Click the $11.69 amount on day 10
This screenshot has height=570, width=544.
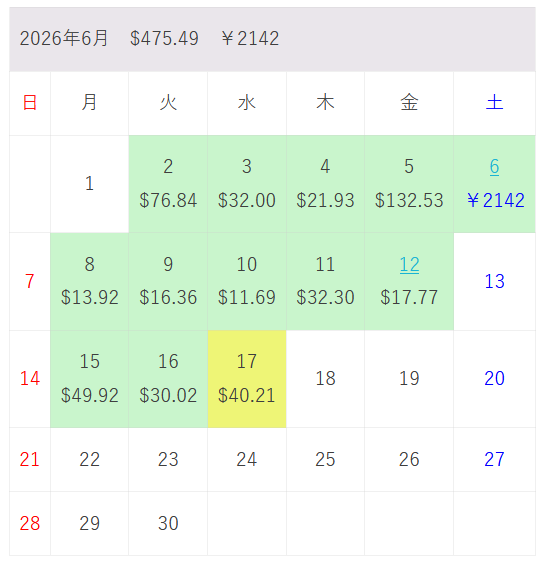coord(247,297)
